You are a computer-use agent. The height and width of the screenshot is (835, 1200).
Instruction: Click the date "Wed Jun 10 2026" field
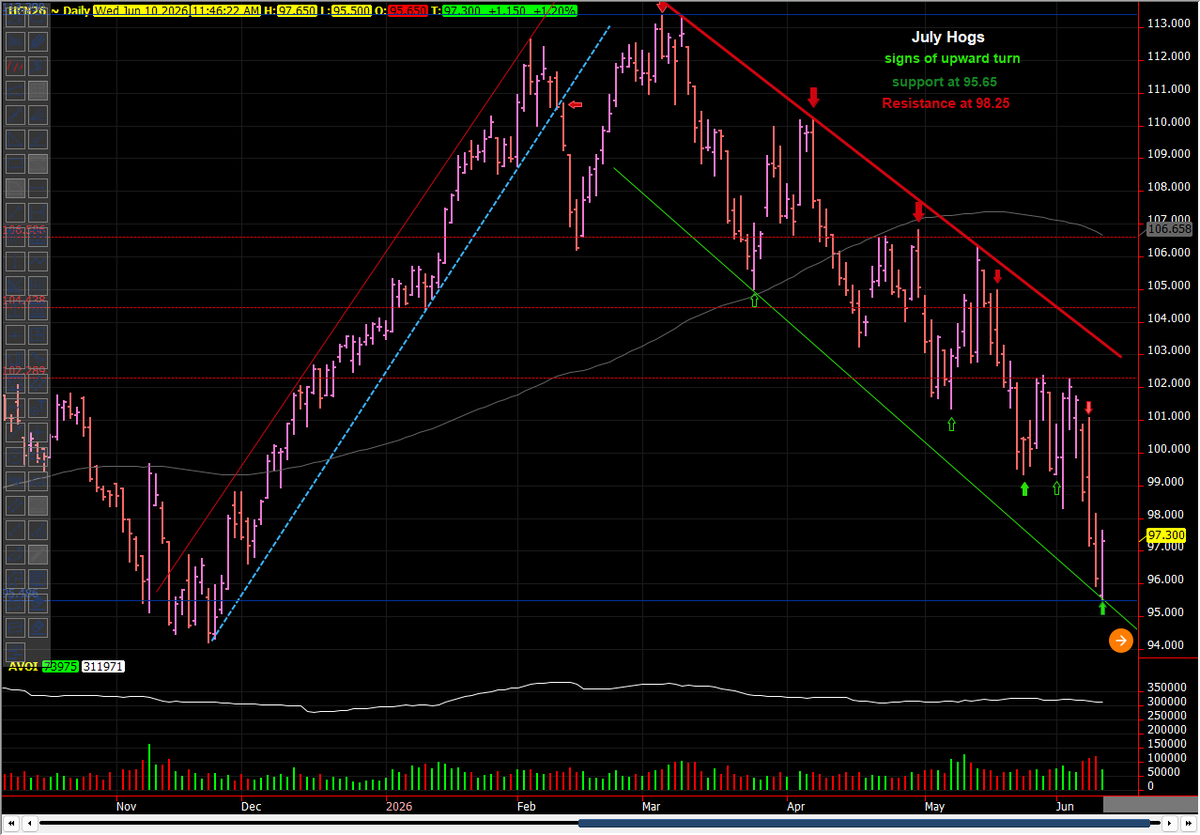pyautogui.click(x=141, y=10)
